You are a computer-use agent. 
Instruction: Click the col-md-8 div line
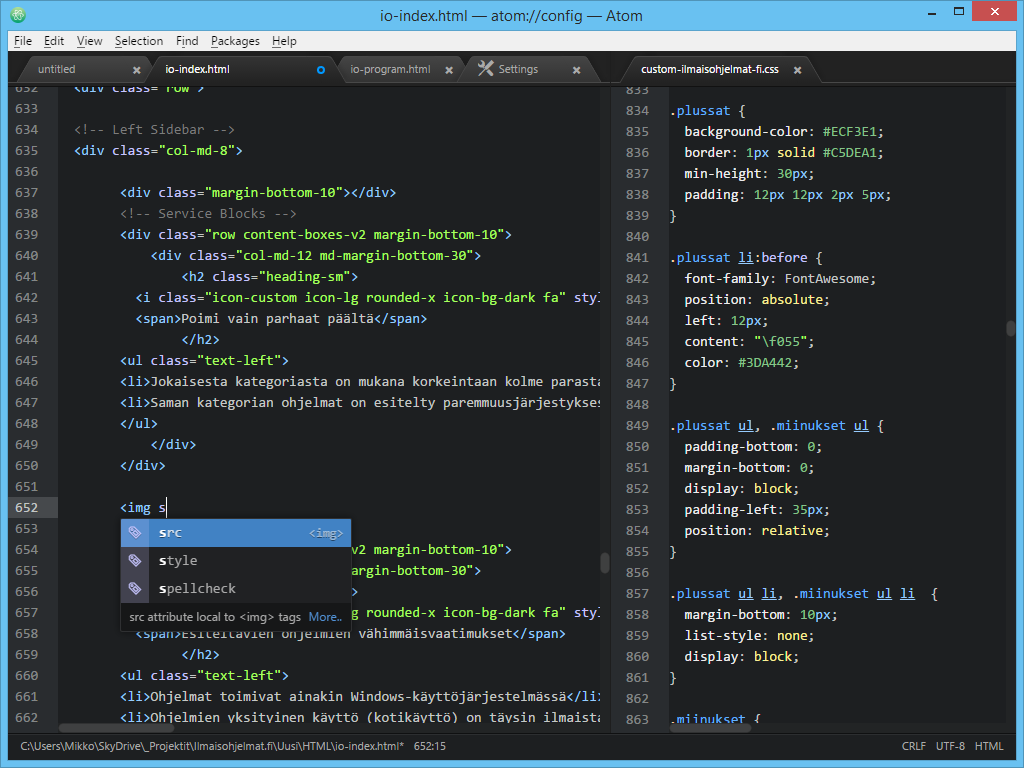click(158, 150)
